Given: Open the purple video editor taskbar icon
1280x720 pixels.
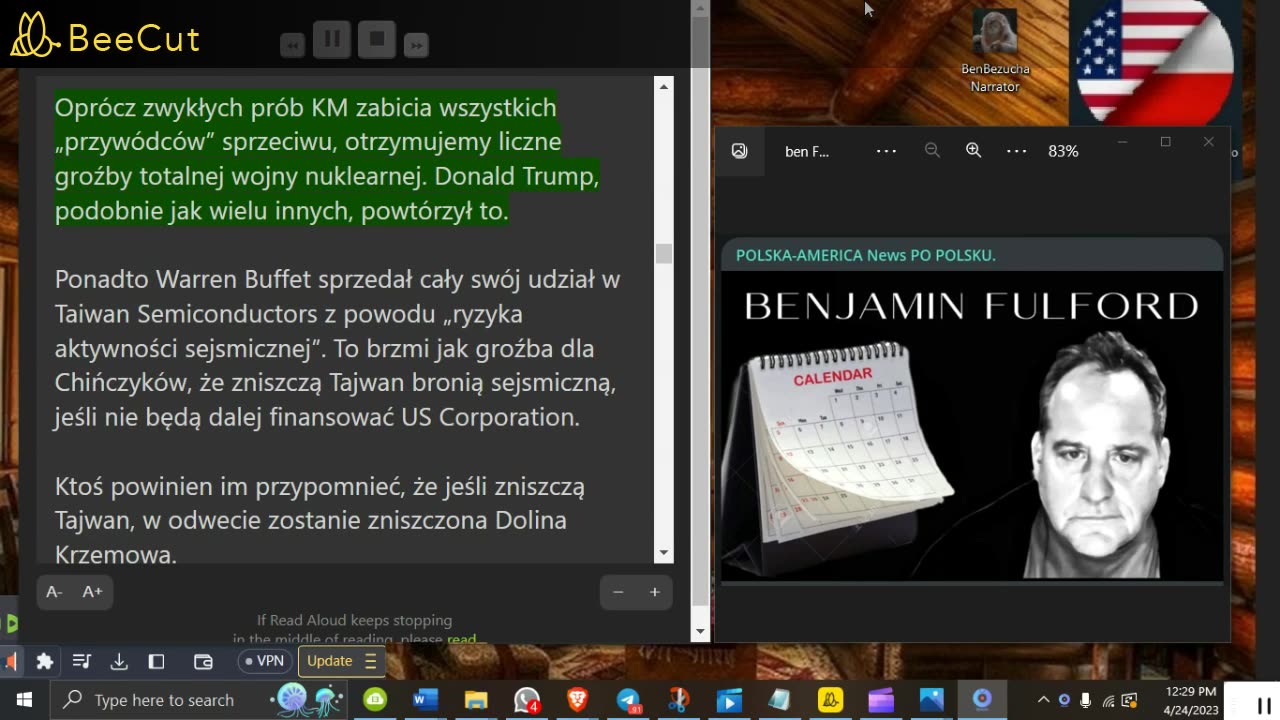Looking at the screenshot, I should click(881, 700).
